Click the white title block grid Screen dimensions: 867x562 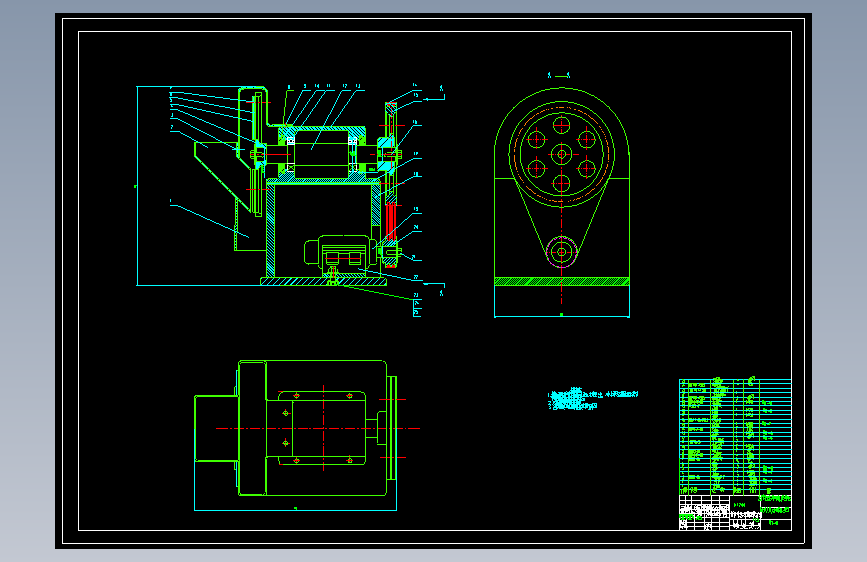coord(735,513)
